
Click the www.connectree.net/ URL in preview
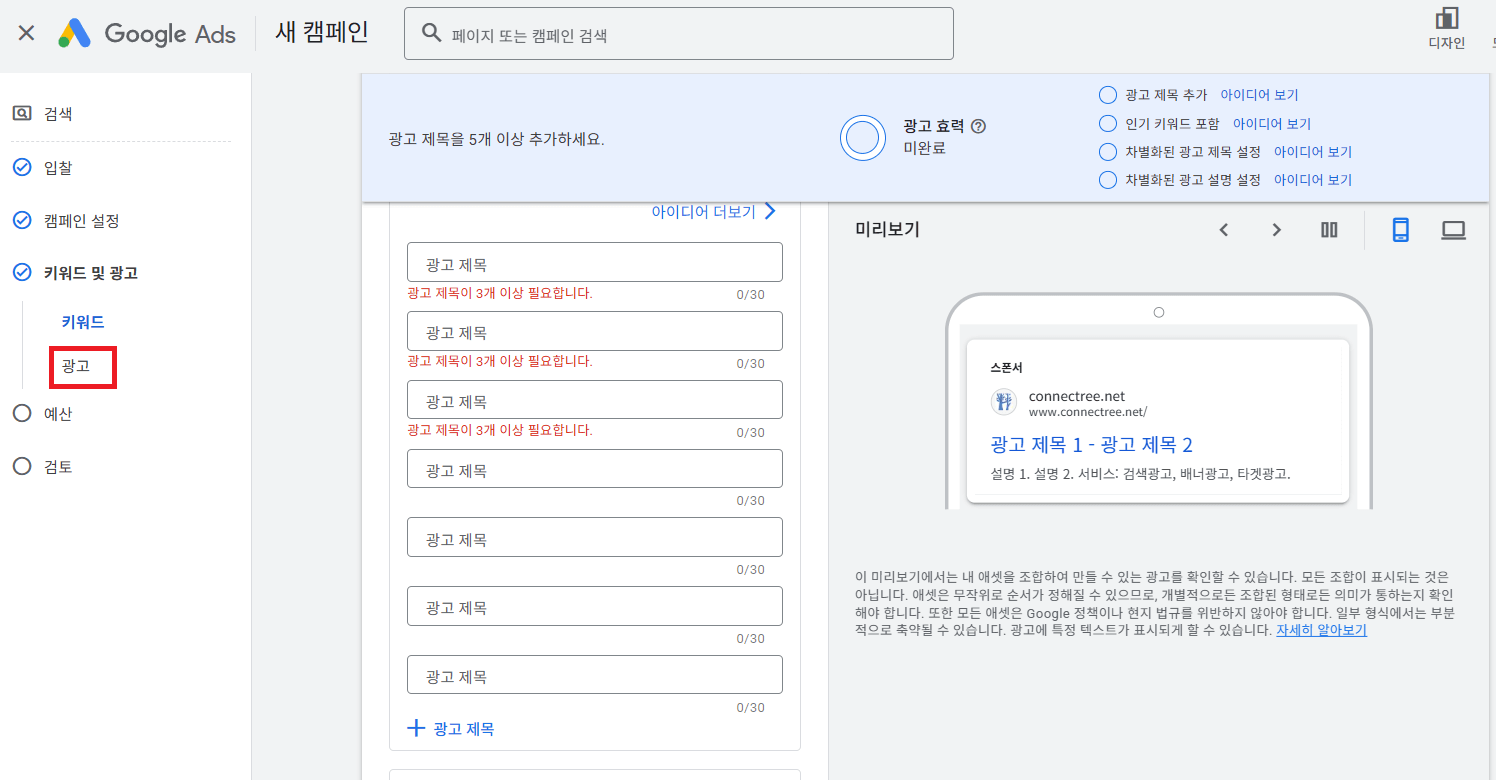coord(1088,411)
